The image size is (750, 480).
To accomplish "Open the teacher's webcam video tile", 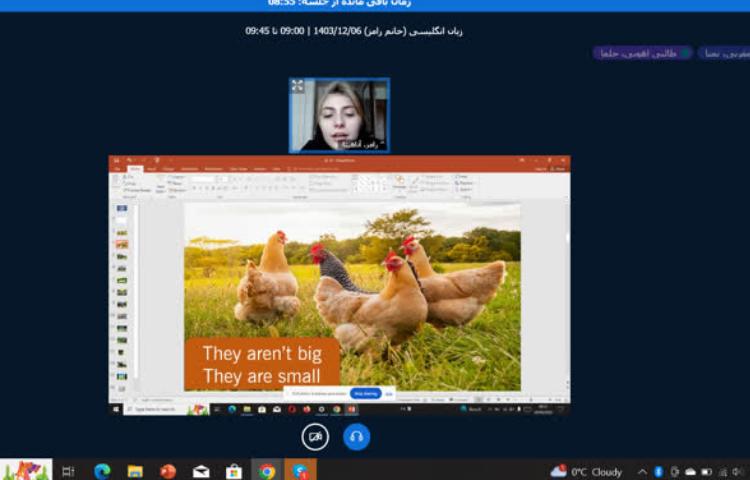I will point(339,115).
